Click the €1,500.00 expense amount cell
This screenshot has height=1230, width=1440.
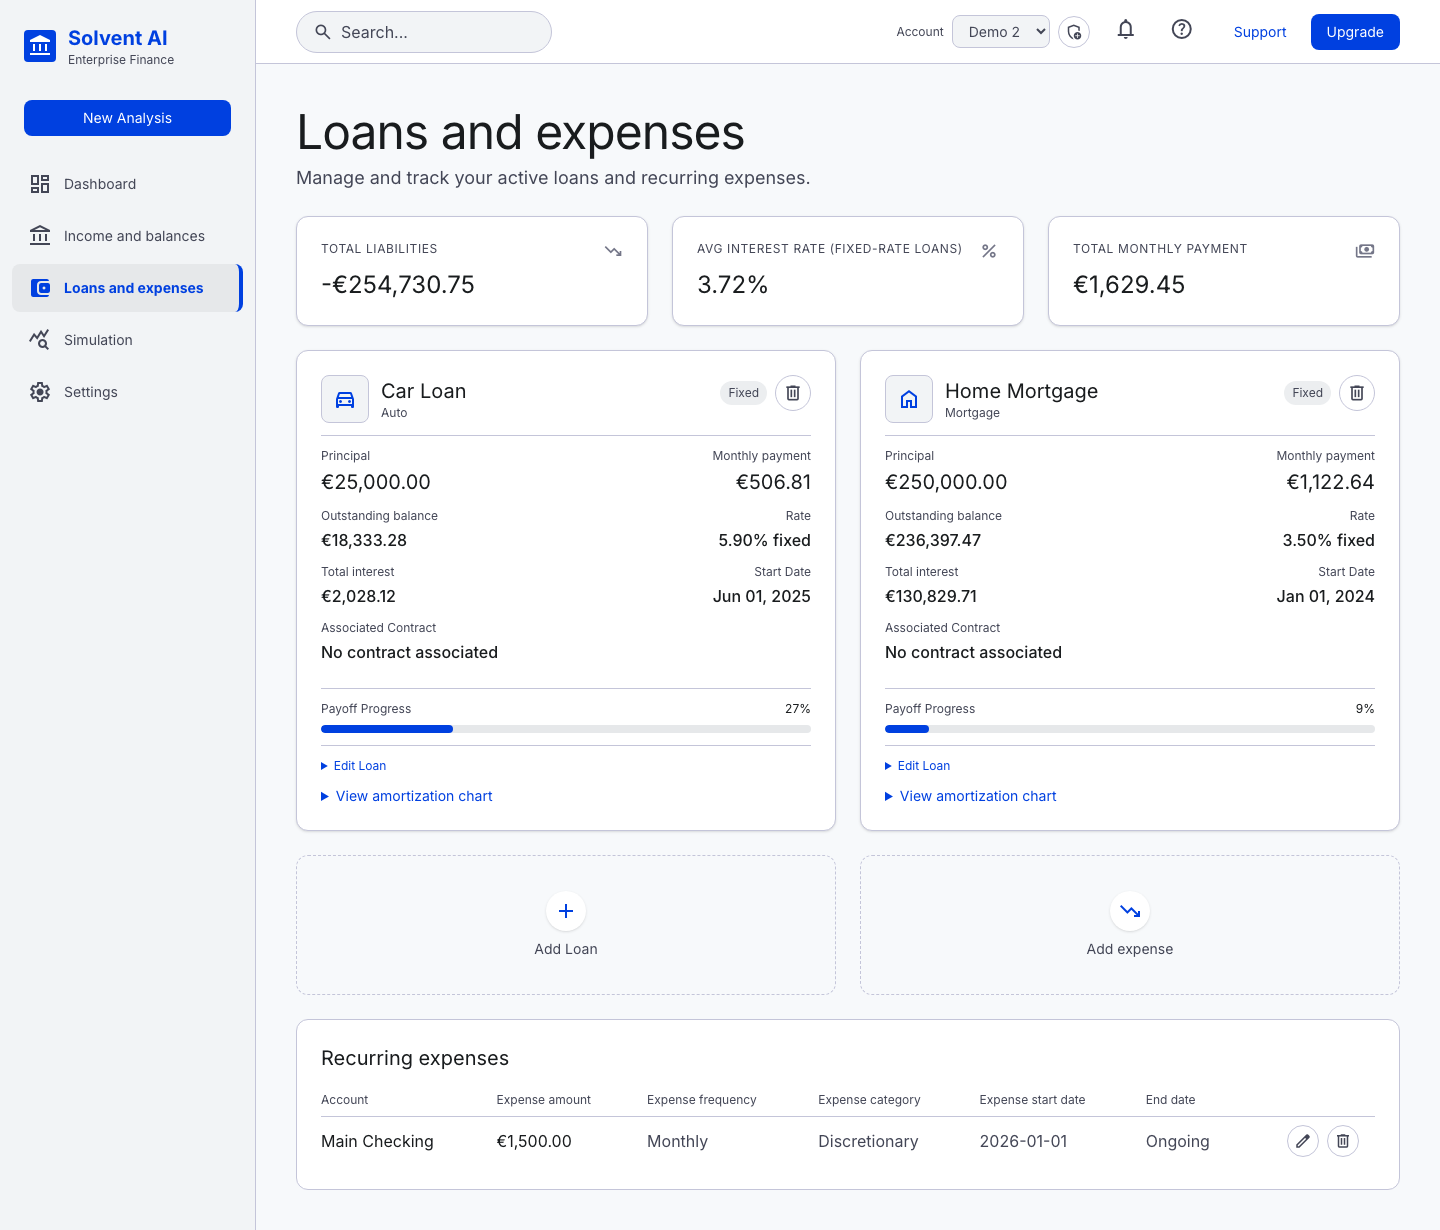534,1141
